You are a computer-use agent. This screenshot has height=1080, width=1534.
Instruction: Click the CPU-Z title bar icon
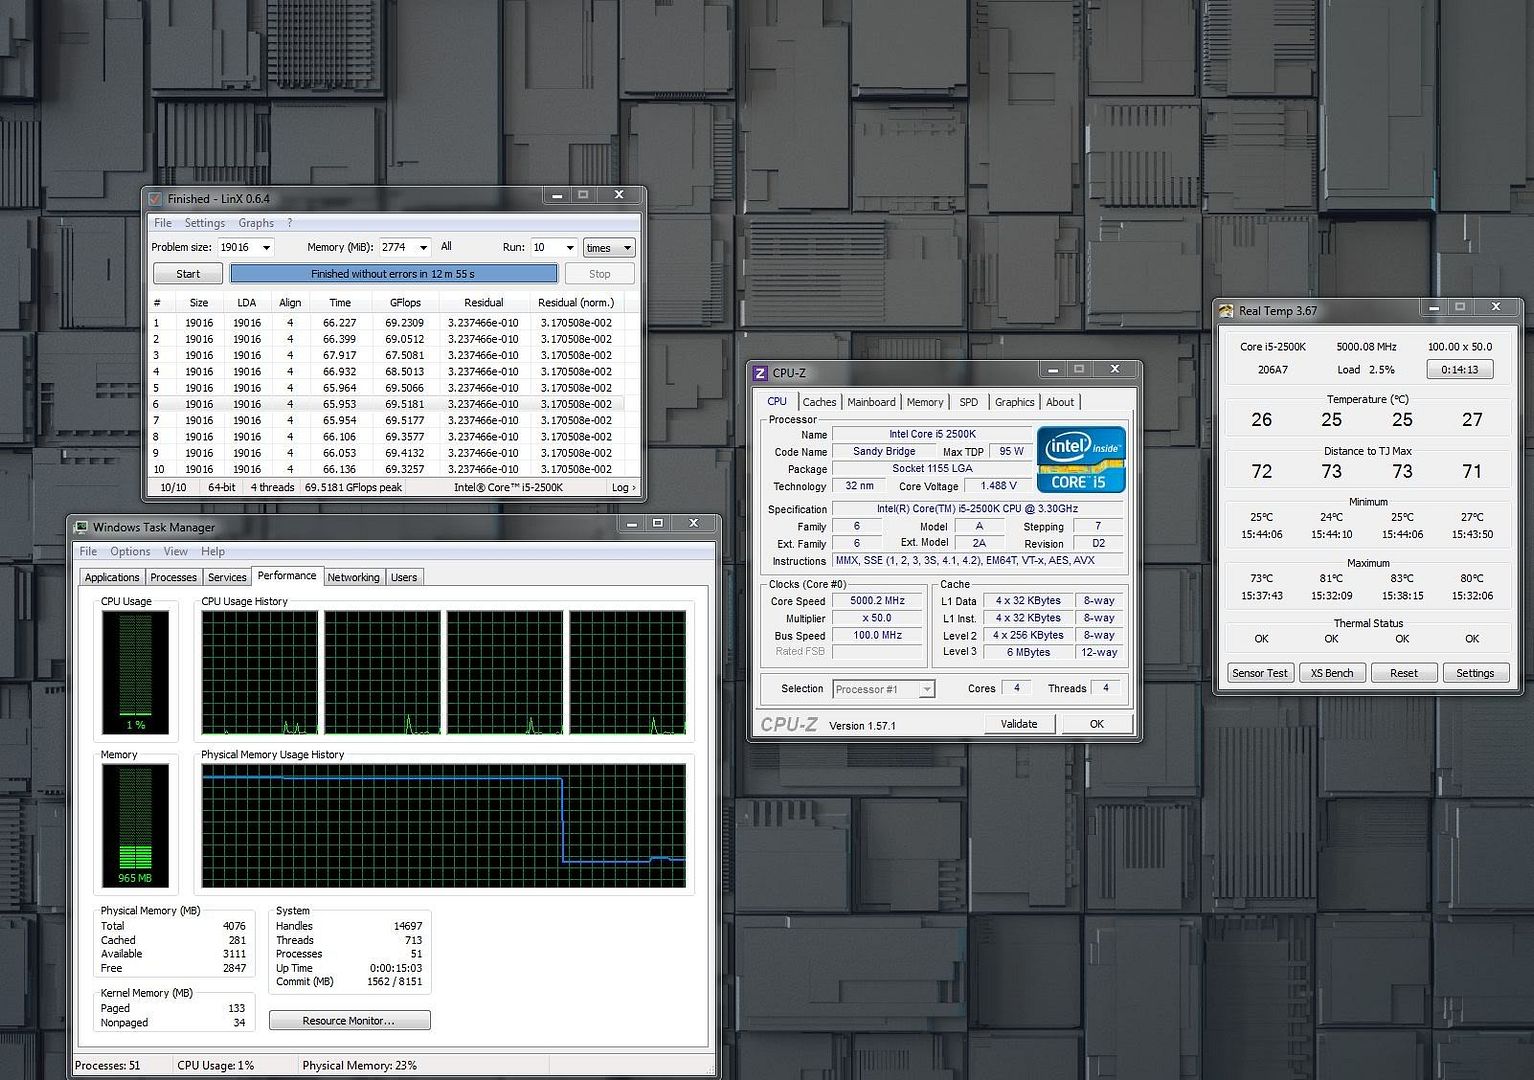click(x=760, y=373)
